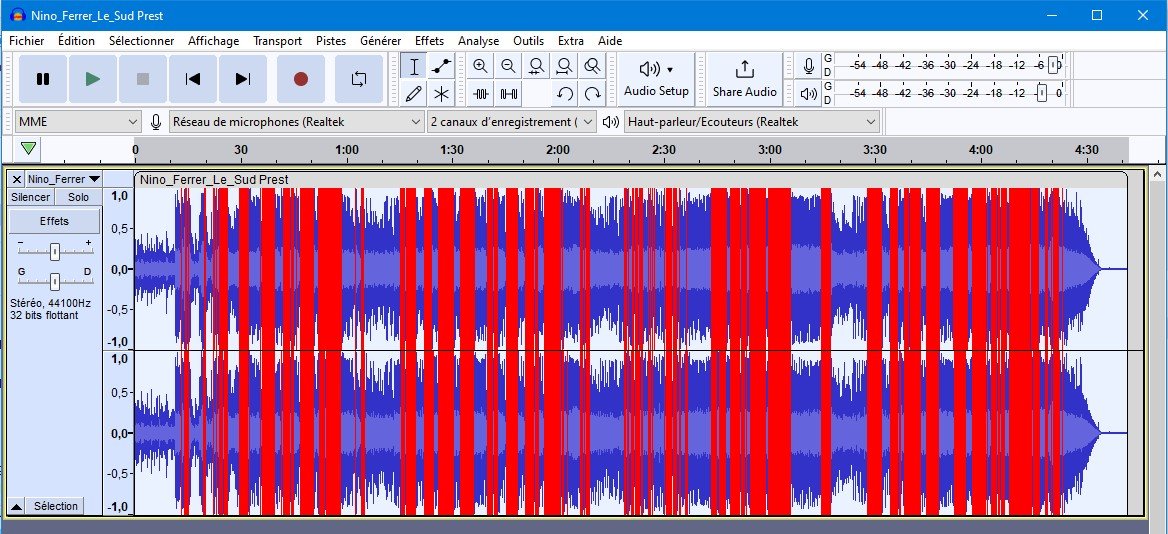Skip to end of track

pyautogui.click(x=243, y=79)
